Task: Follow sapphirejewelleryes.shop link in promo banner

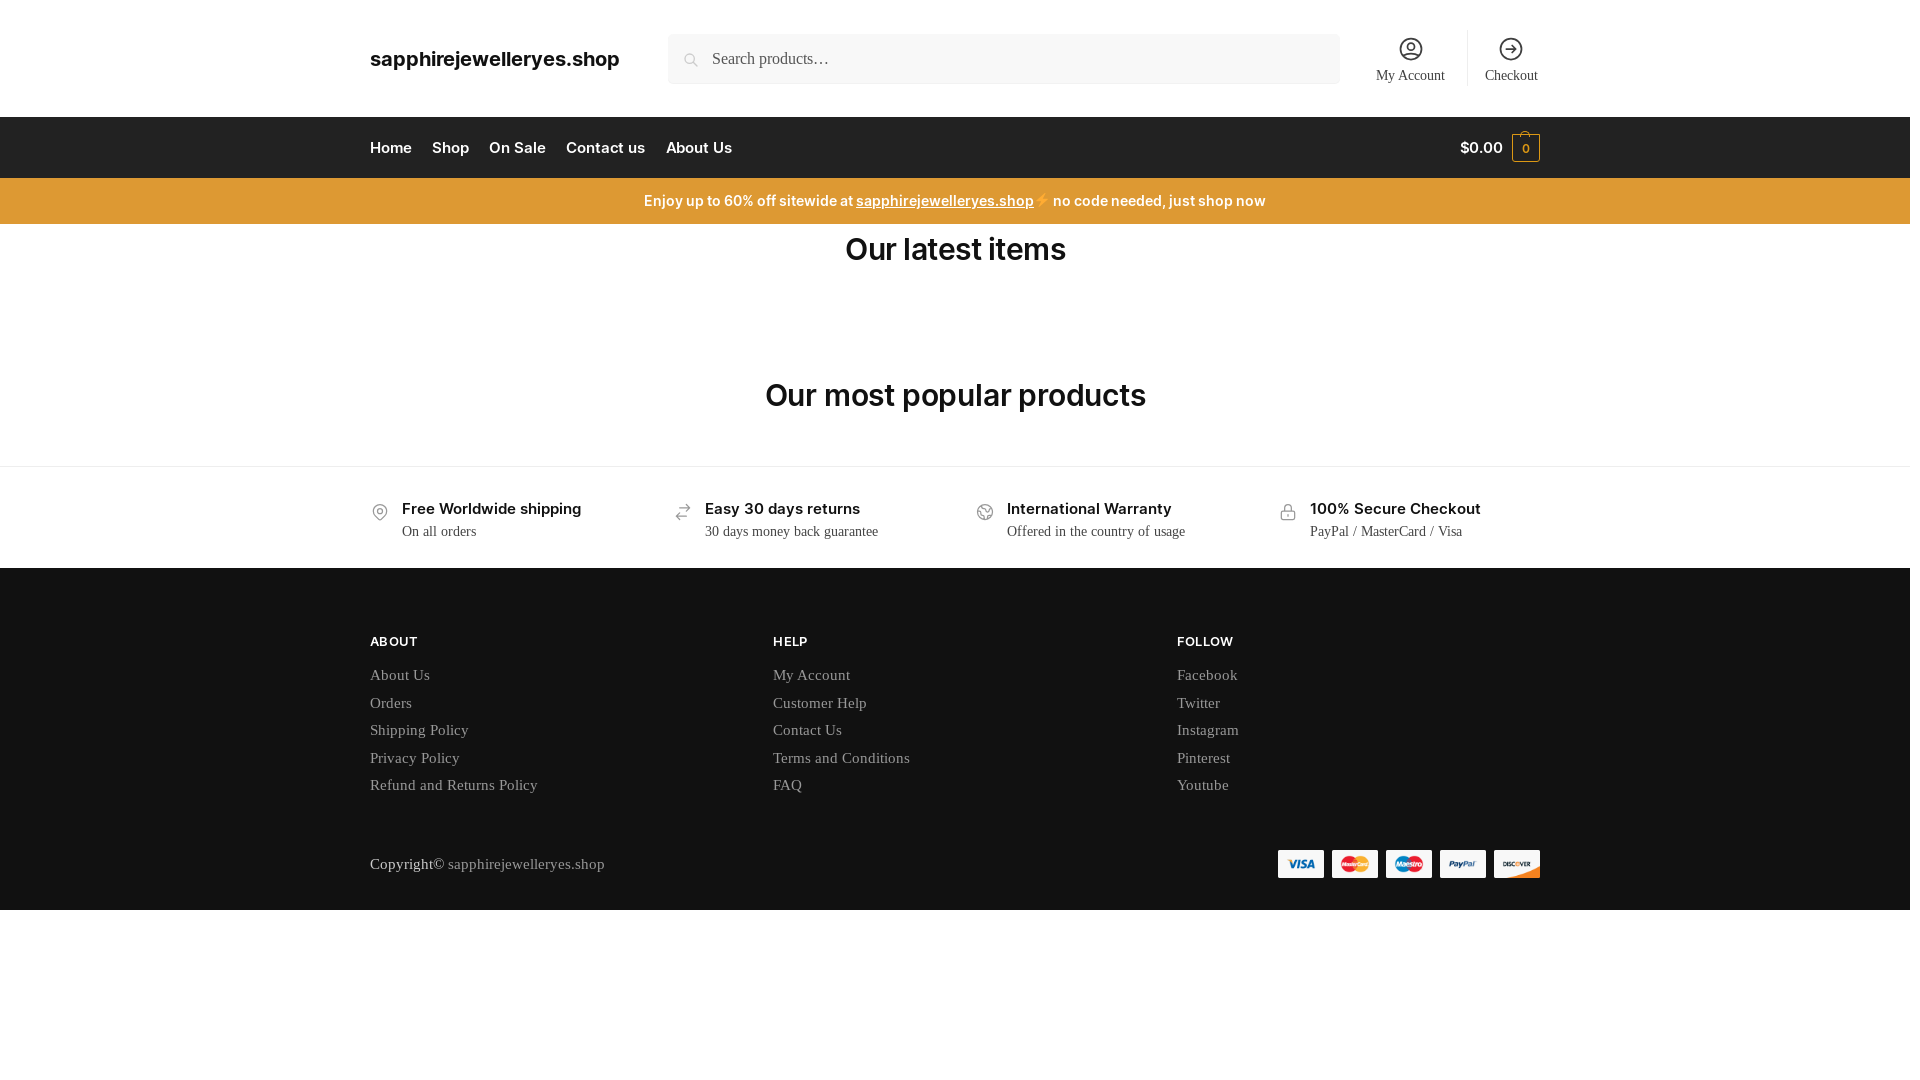Action: (945, 201)
